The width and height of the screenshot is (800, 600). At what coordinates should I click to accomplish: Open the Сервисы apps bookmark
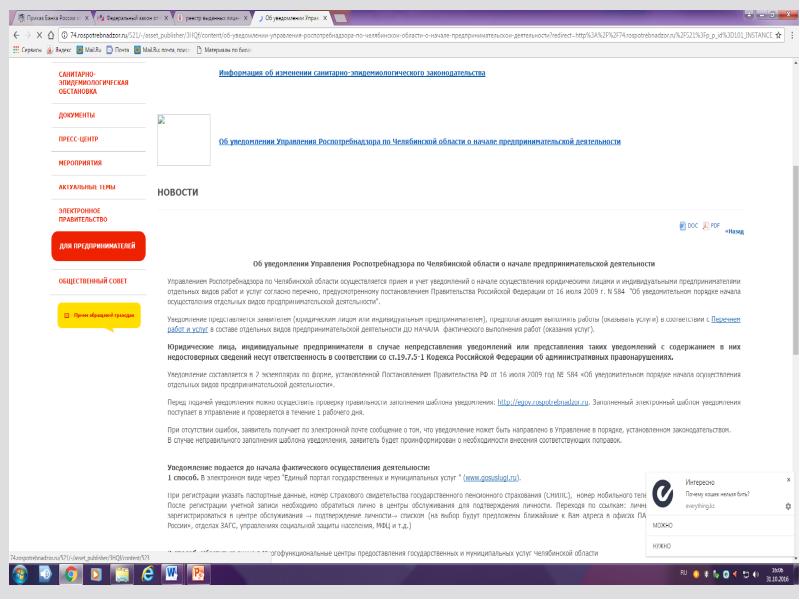(x=27, y=50)
